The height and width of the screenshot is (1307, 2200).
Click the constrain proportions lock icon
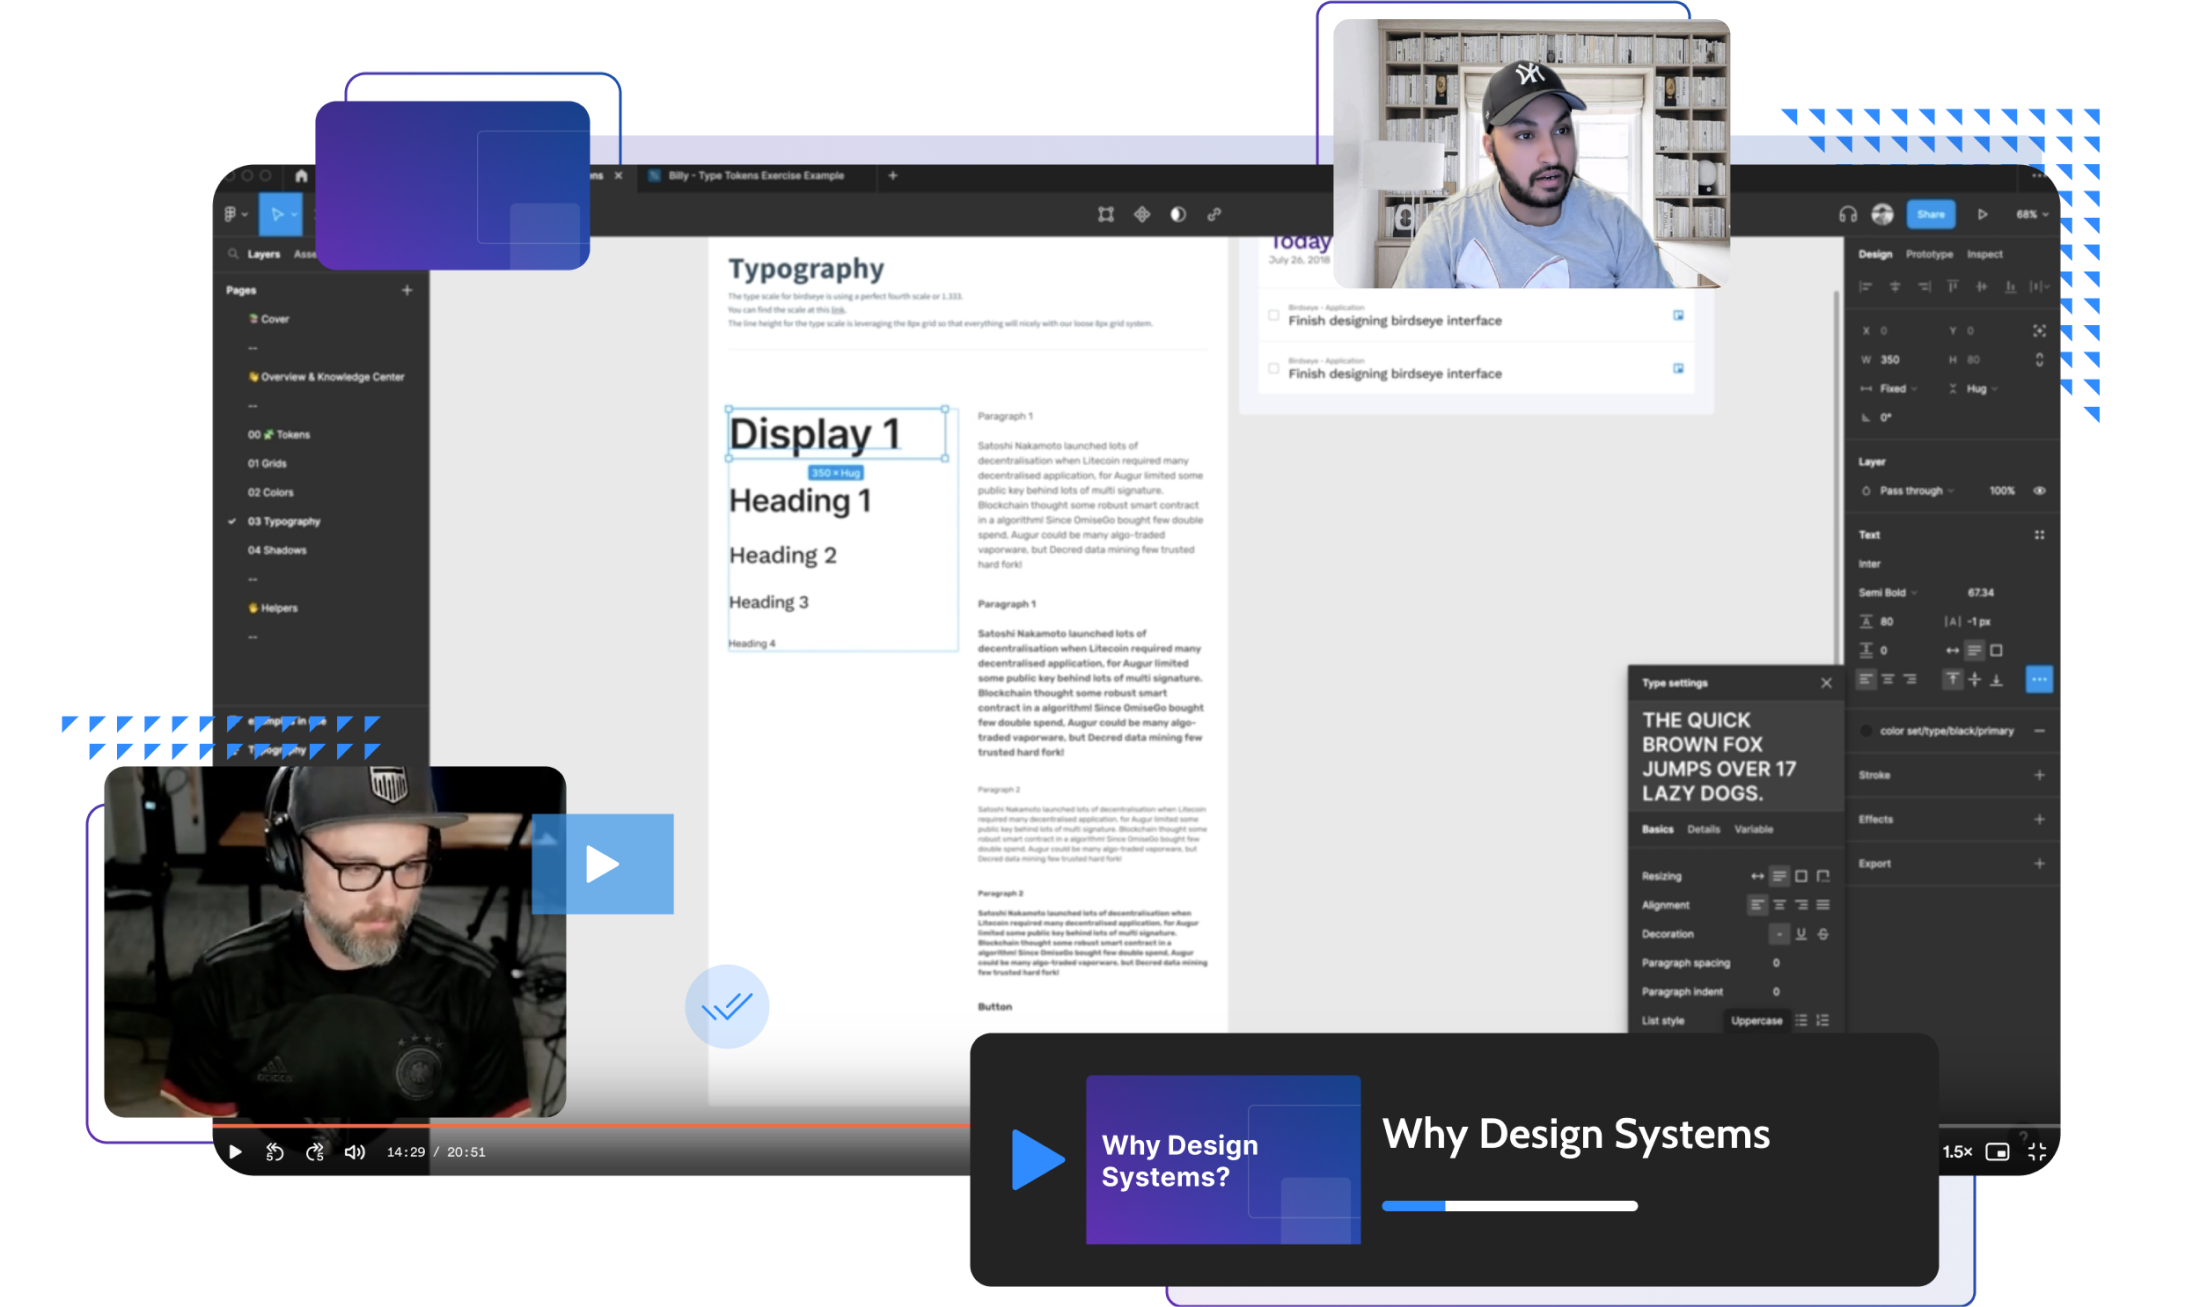[2039, 359]
